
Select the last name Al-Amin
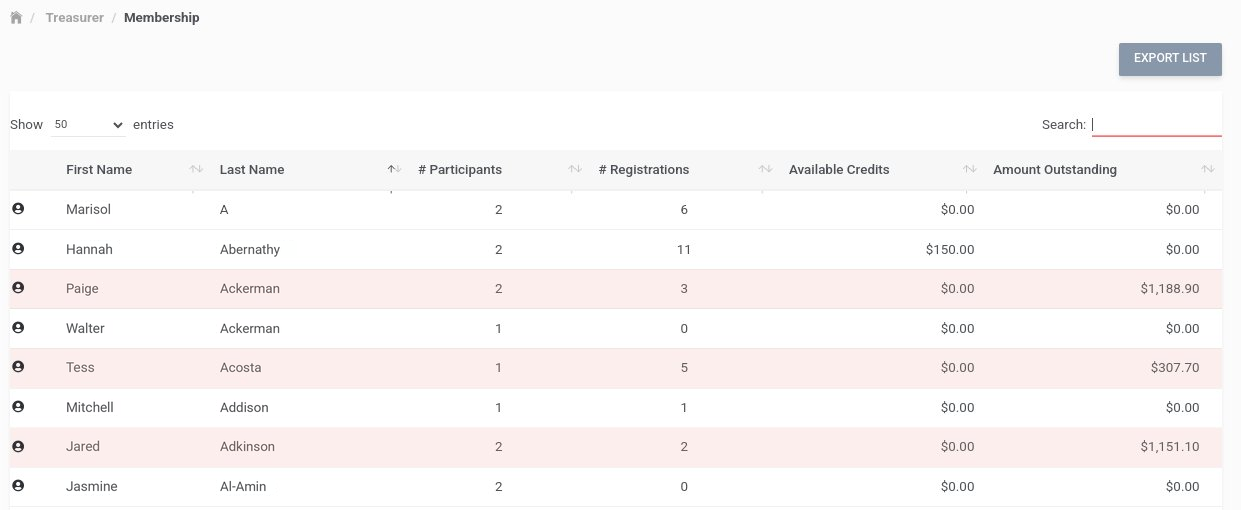pyautogui.click(x=243, y=487)
